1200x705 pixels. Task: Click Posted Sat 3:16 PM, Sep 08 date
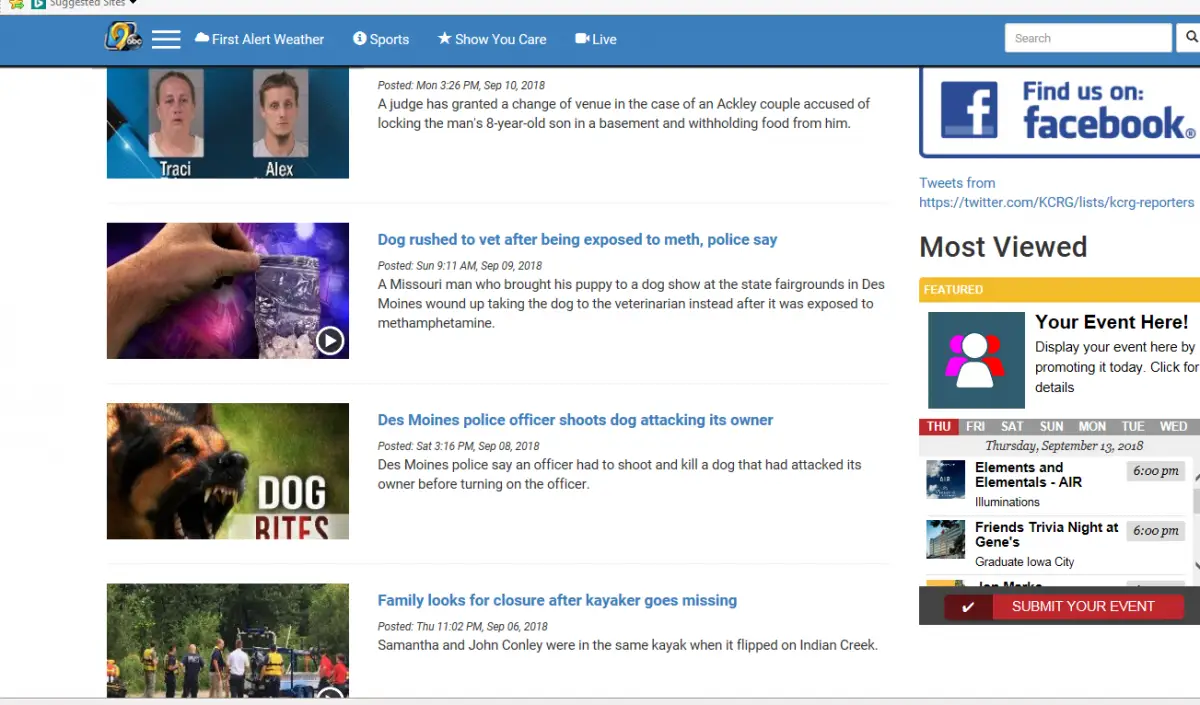point(458,446)
